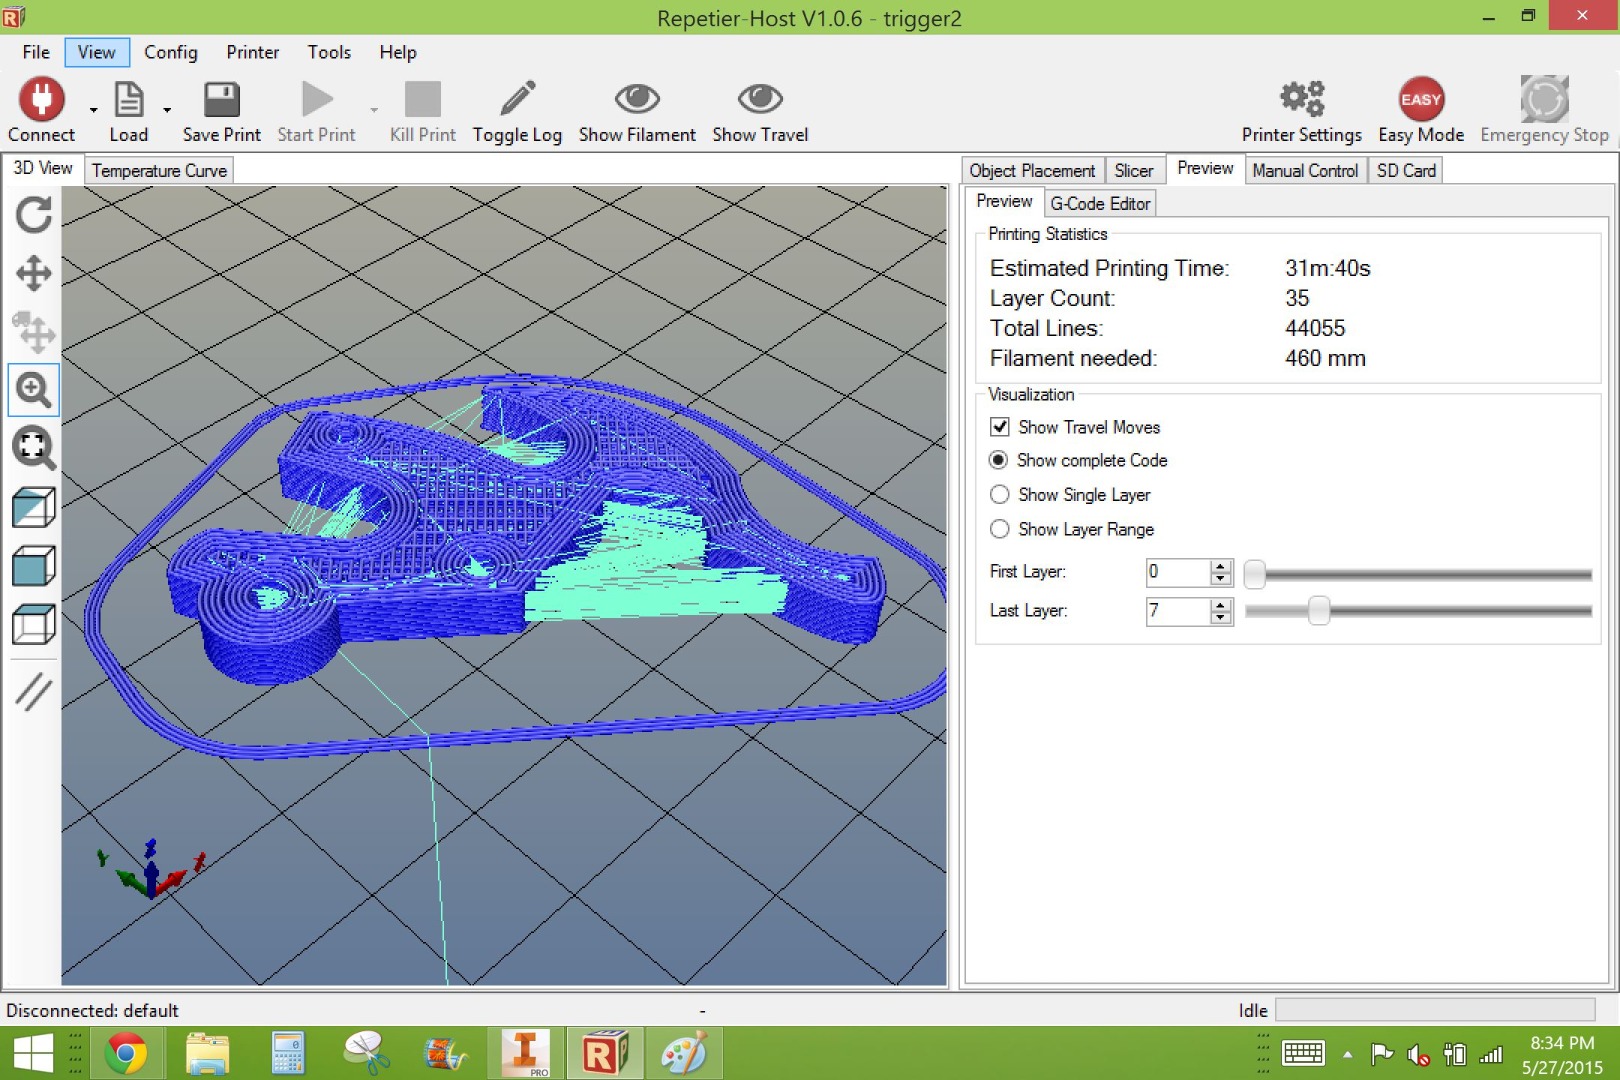
Task: Select Show Single Layer radio option
Action: pyautogui.click(x=999, y=495)
